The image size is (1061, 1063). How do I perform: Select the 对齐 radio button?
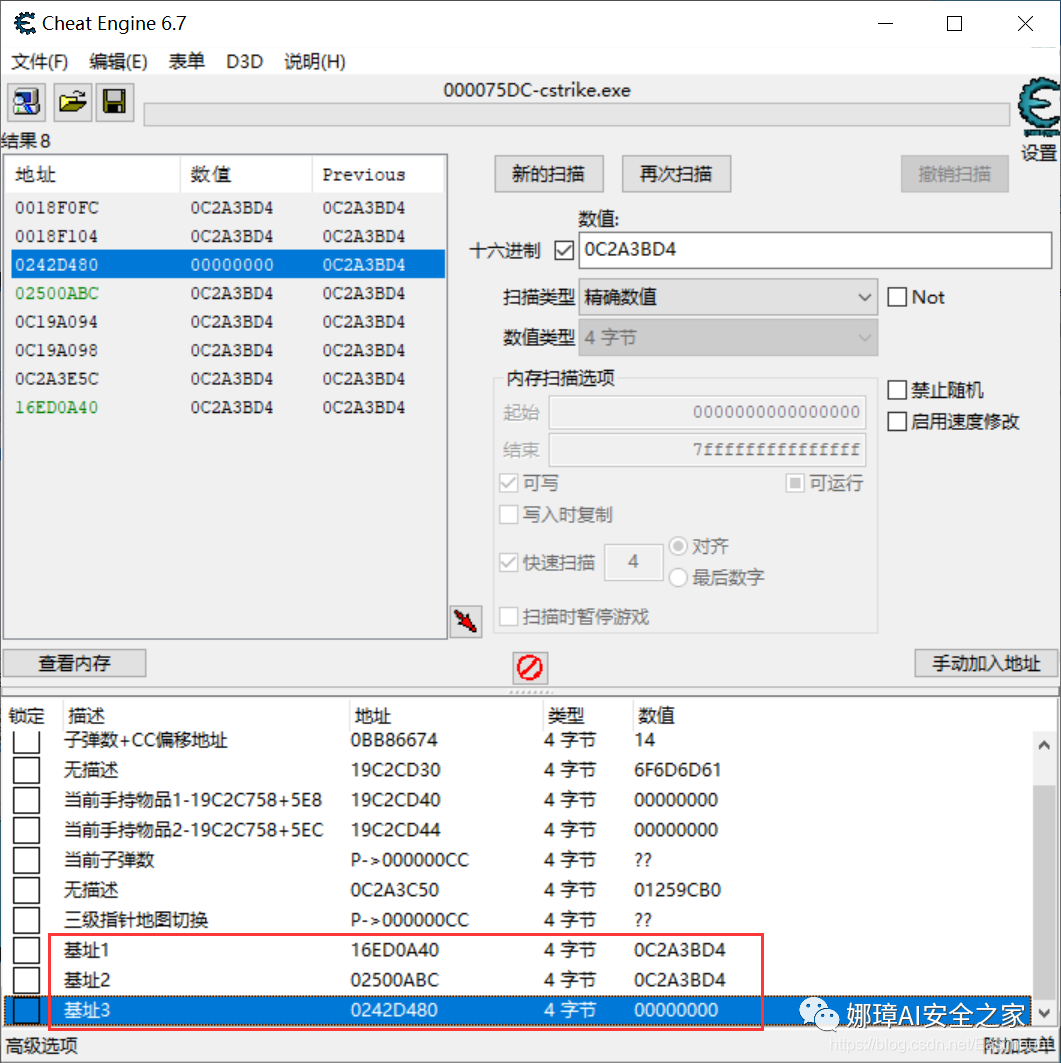(x=678, y=546)
